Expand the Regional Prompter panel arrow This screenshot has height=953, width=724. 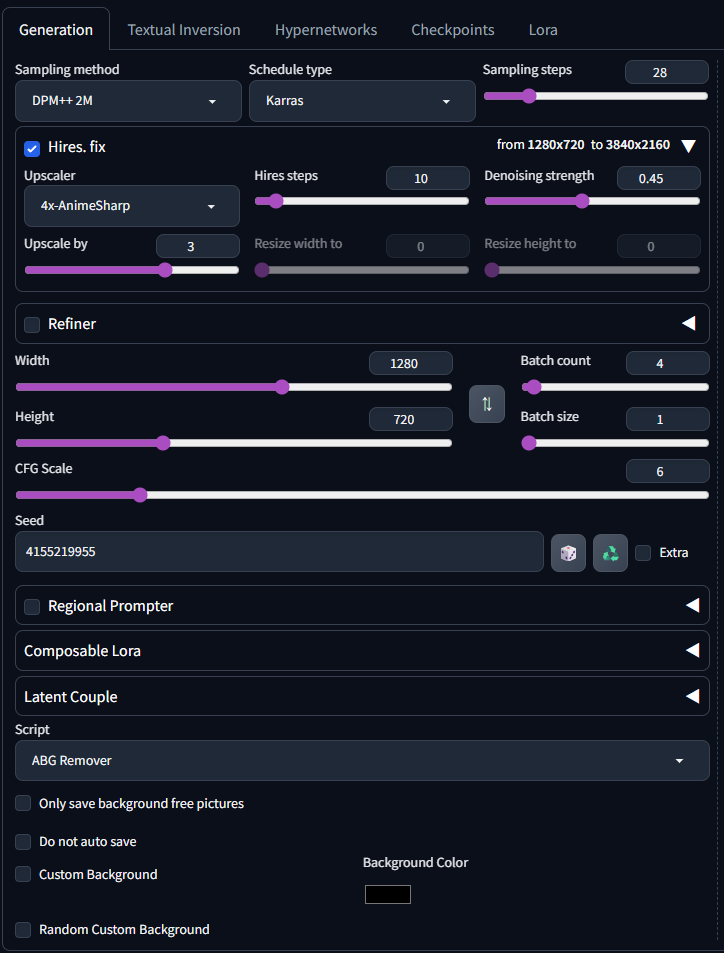[691, 606]
